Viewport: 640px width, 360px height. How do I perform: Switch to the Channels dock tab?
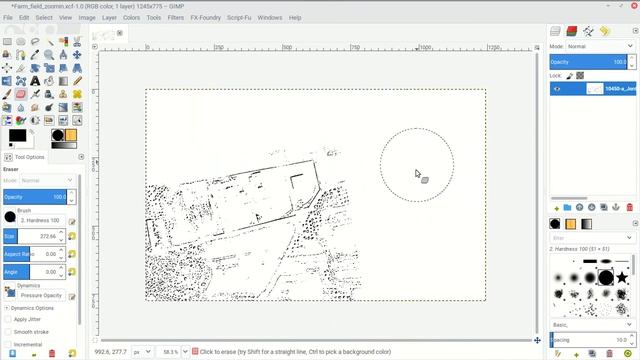tap(571, 31)
